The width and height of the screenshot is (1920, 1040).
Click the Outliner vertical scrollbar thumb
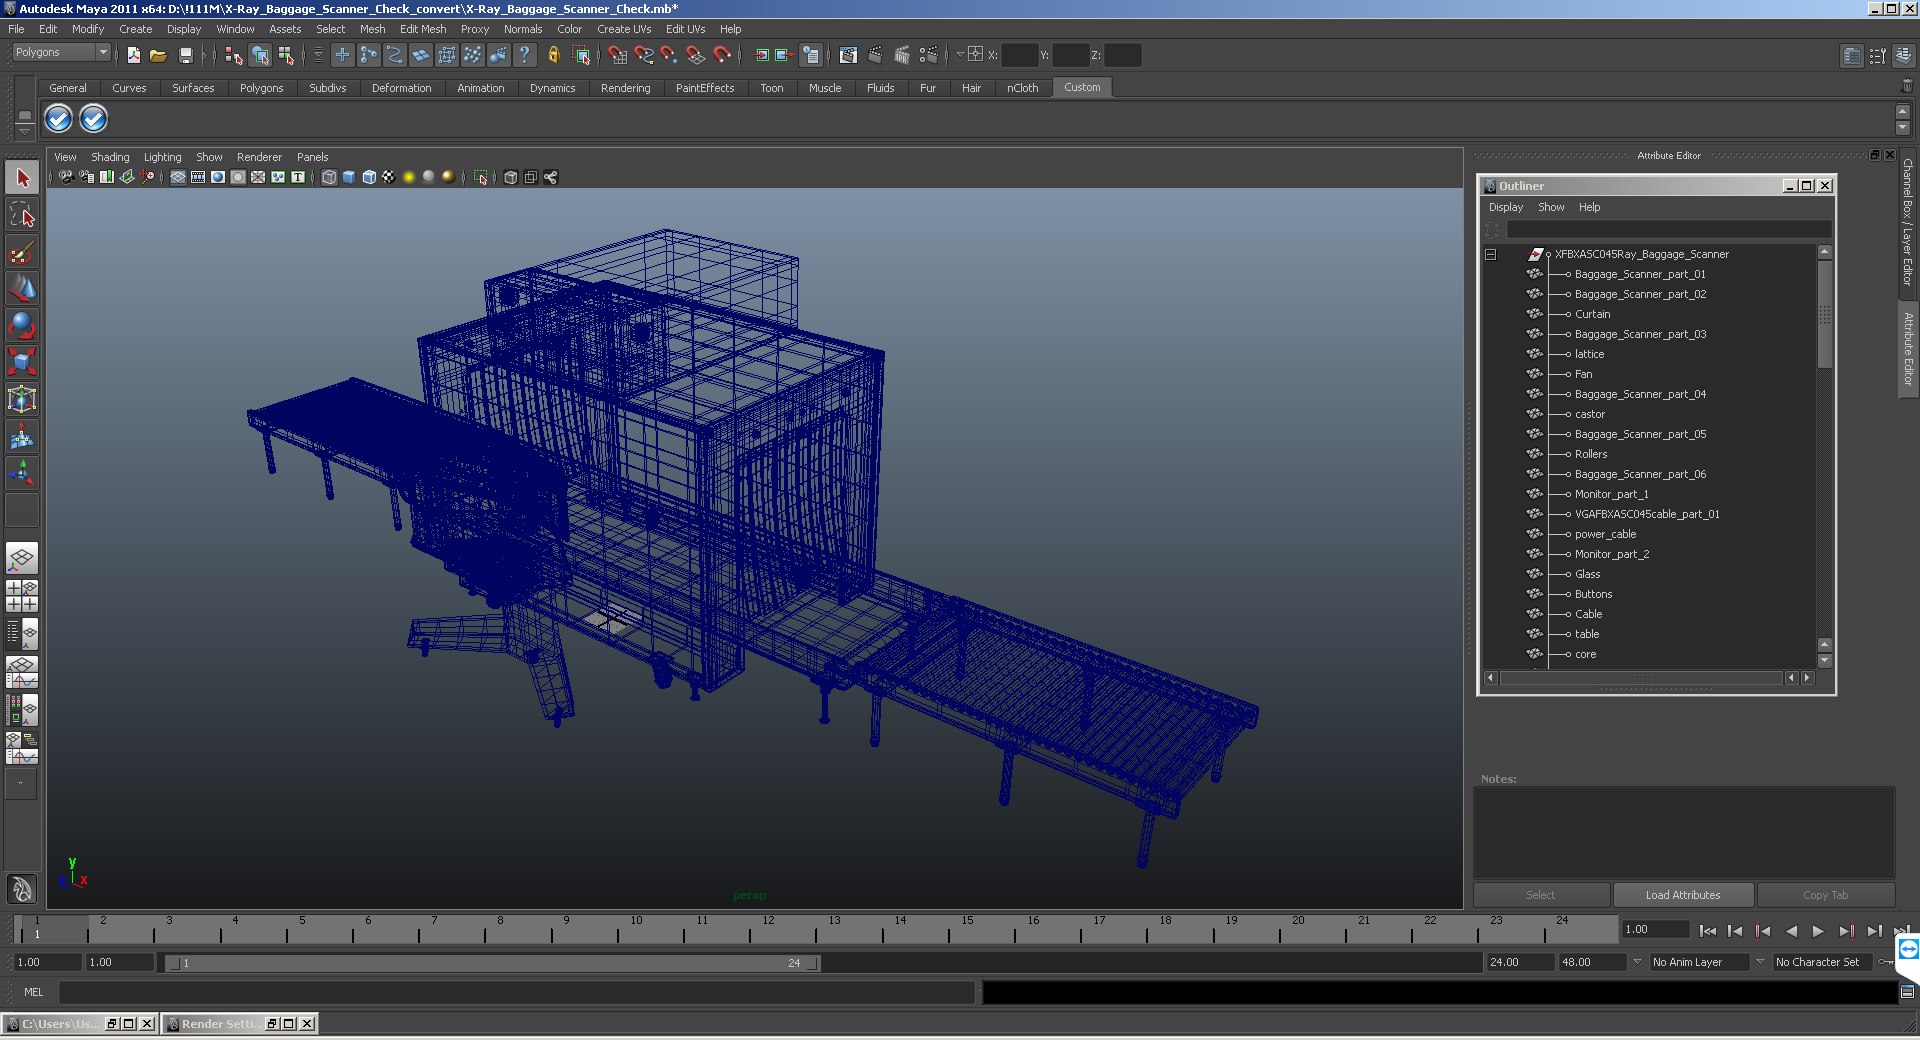tap(1824, 315)
